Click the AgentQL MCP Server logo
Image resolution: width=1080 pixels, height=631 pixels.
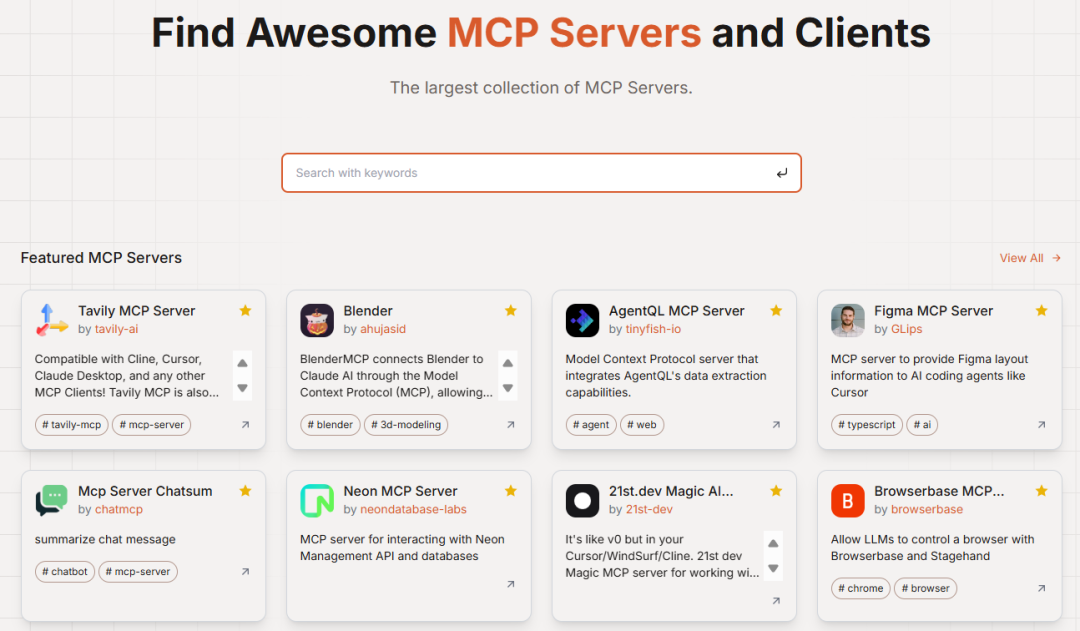tap(582, 320)
